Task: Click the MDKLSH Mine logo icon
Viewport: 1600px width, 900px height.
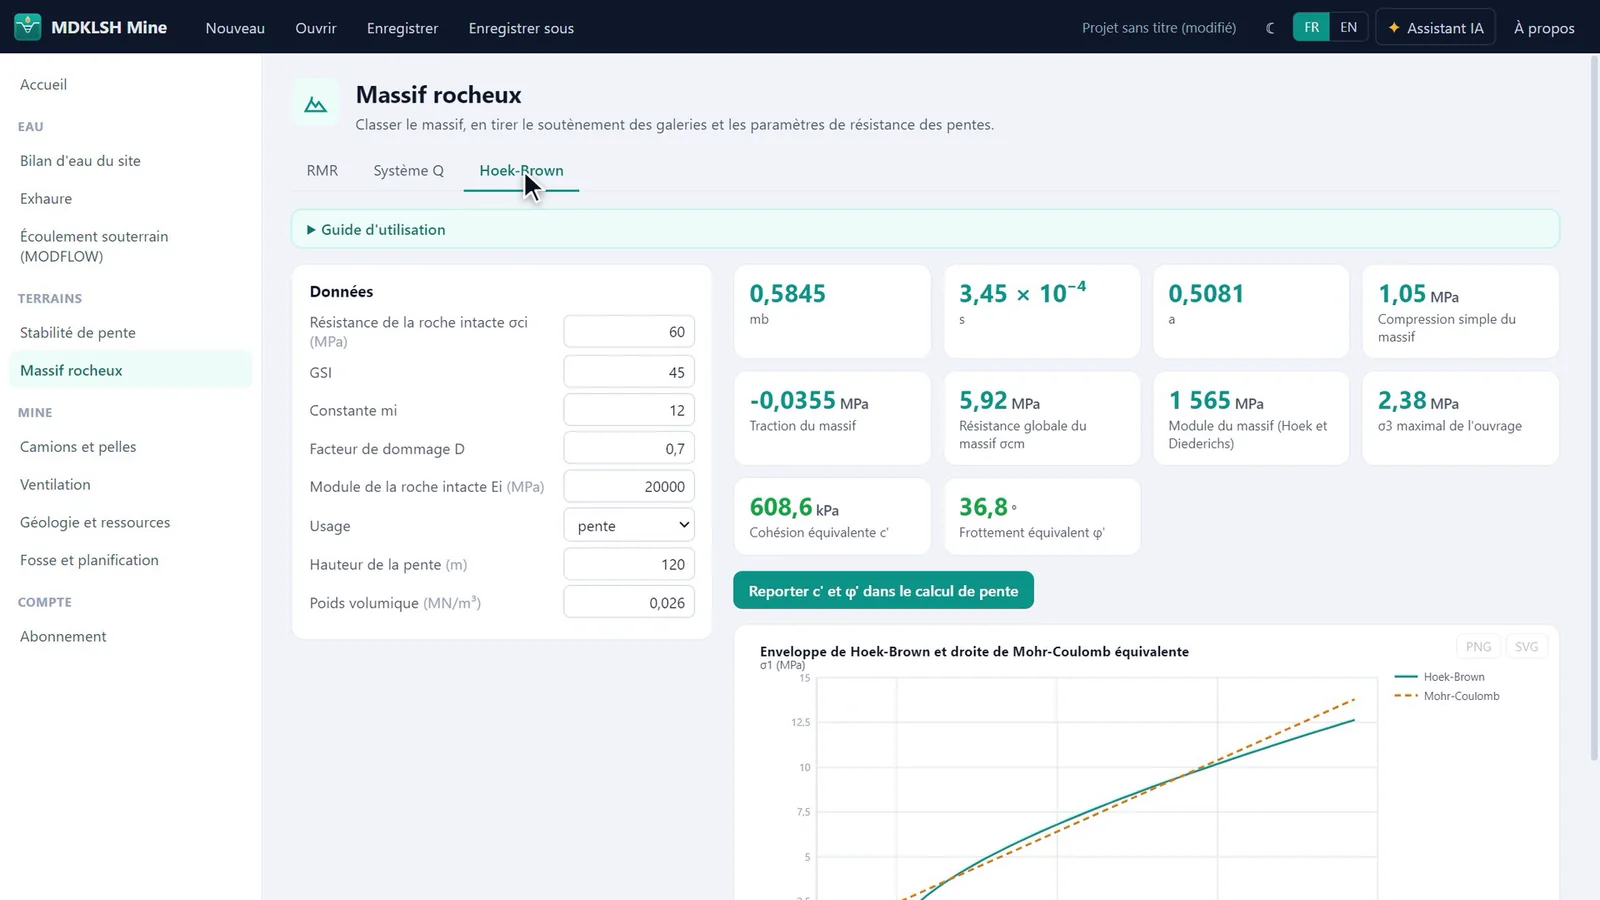Action: pos(28,27)
